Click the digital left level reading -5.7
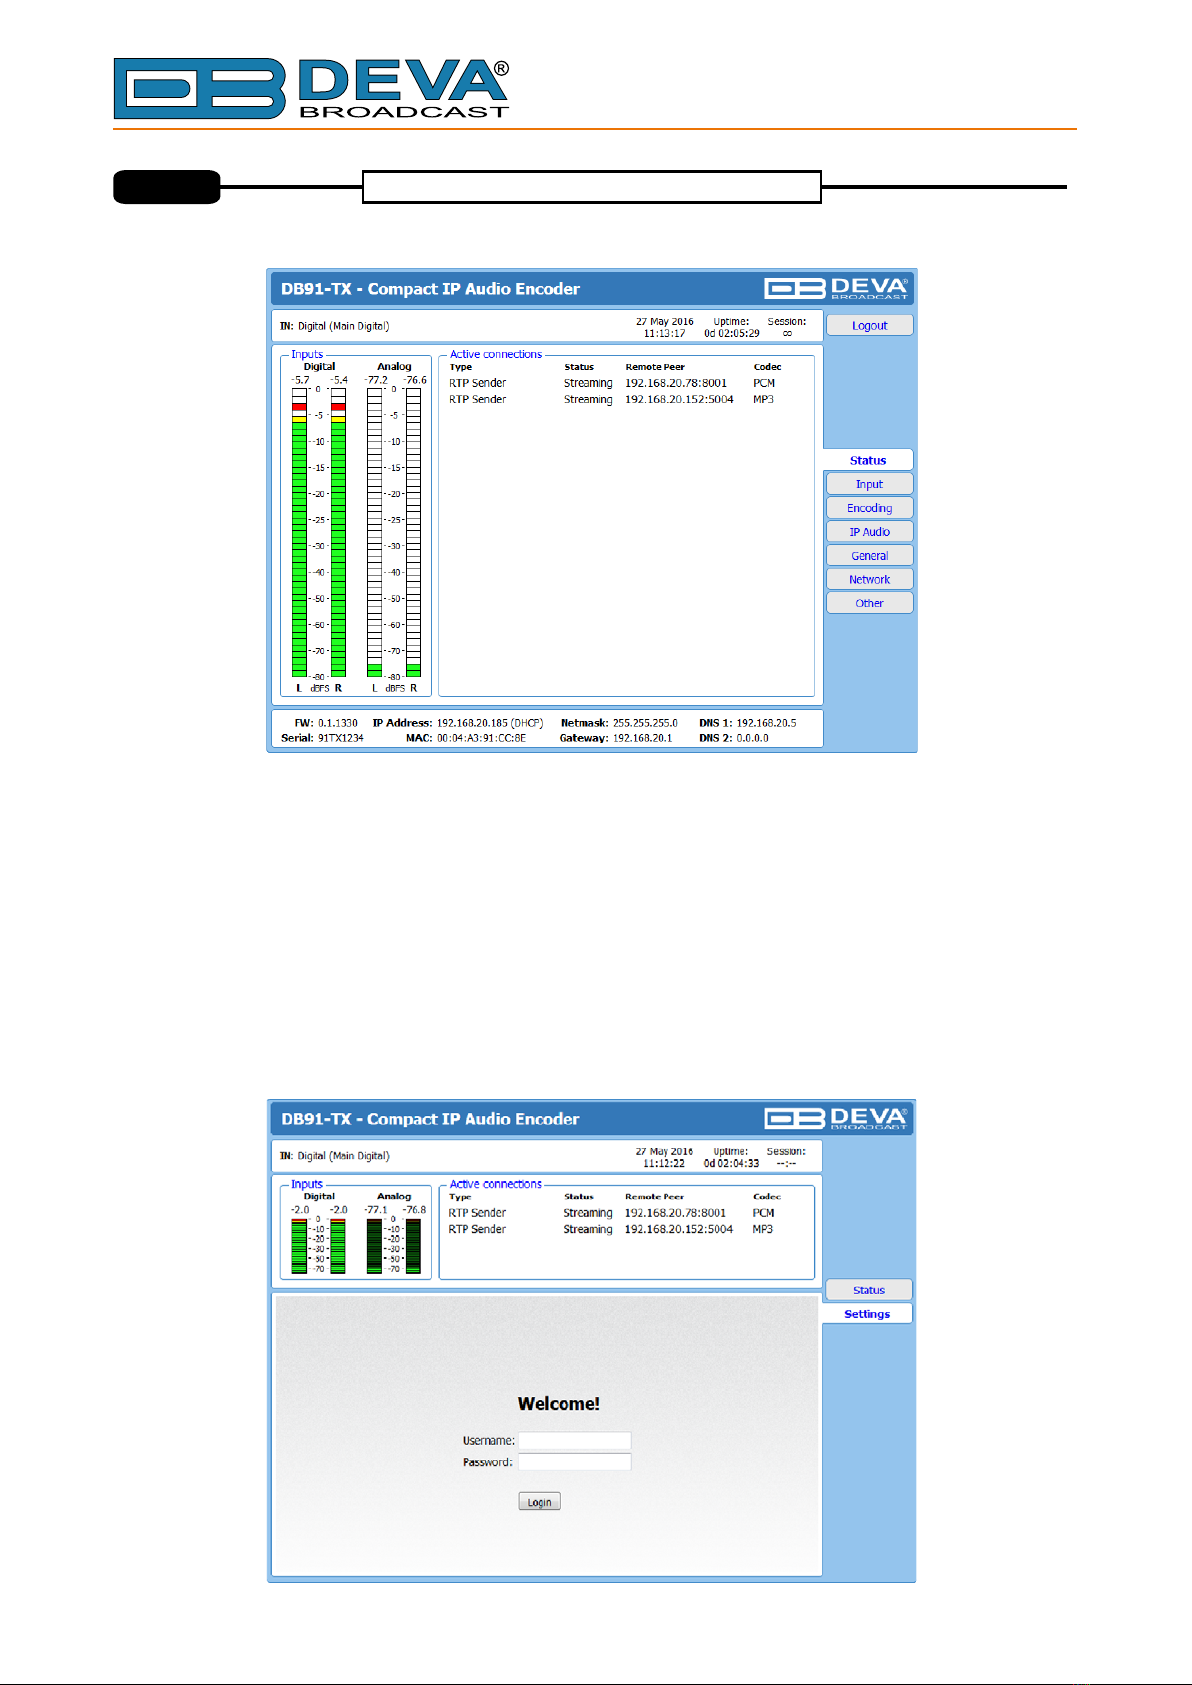Image resolution: width=1192 pixels, height=1685 pixels. coord(300,380)
